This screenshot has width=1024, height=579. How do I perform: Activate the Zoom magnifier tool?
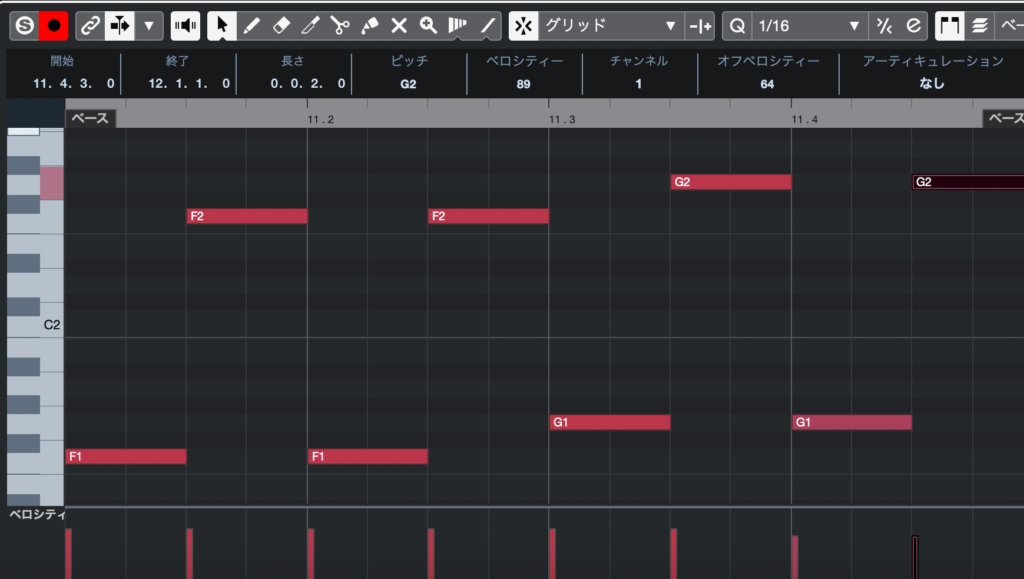[x=428, y=25]
